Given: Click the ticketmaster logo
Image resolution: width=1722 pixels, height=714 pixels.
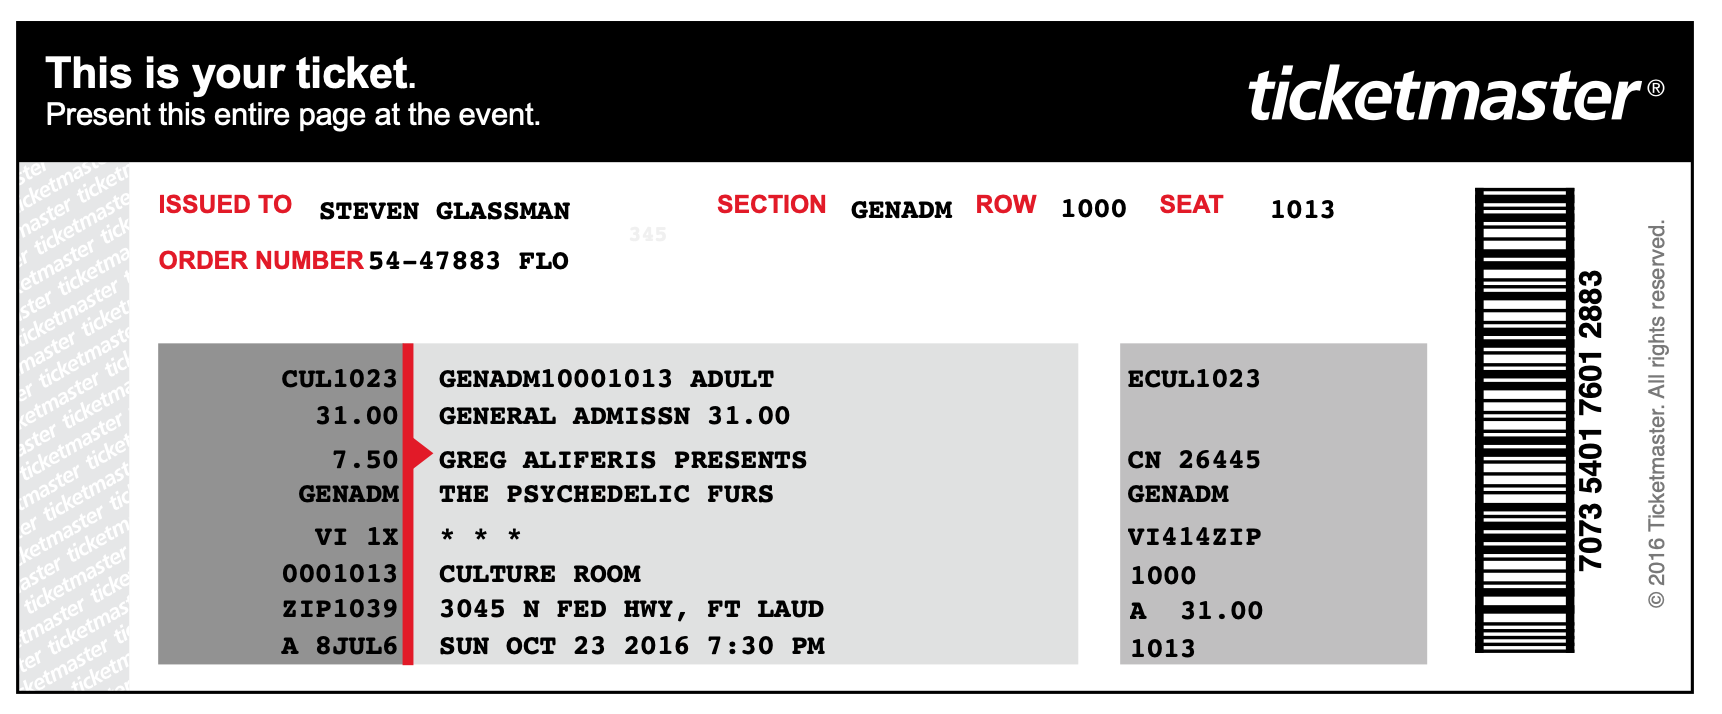Looking at the screenshot, I should (1445, 95).
